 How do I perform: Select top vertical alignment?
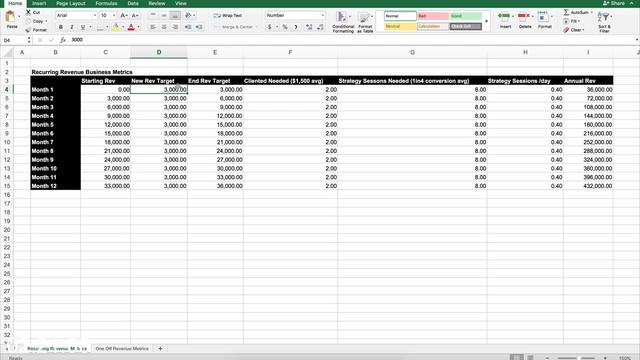(x=153, y=16)
